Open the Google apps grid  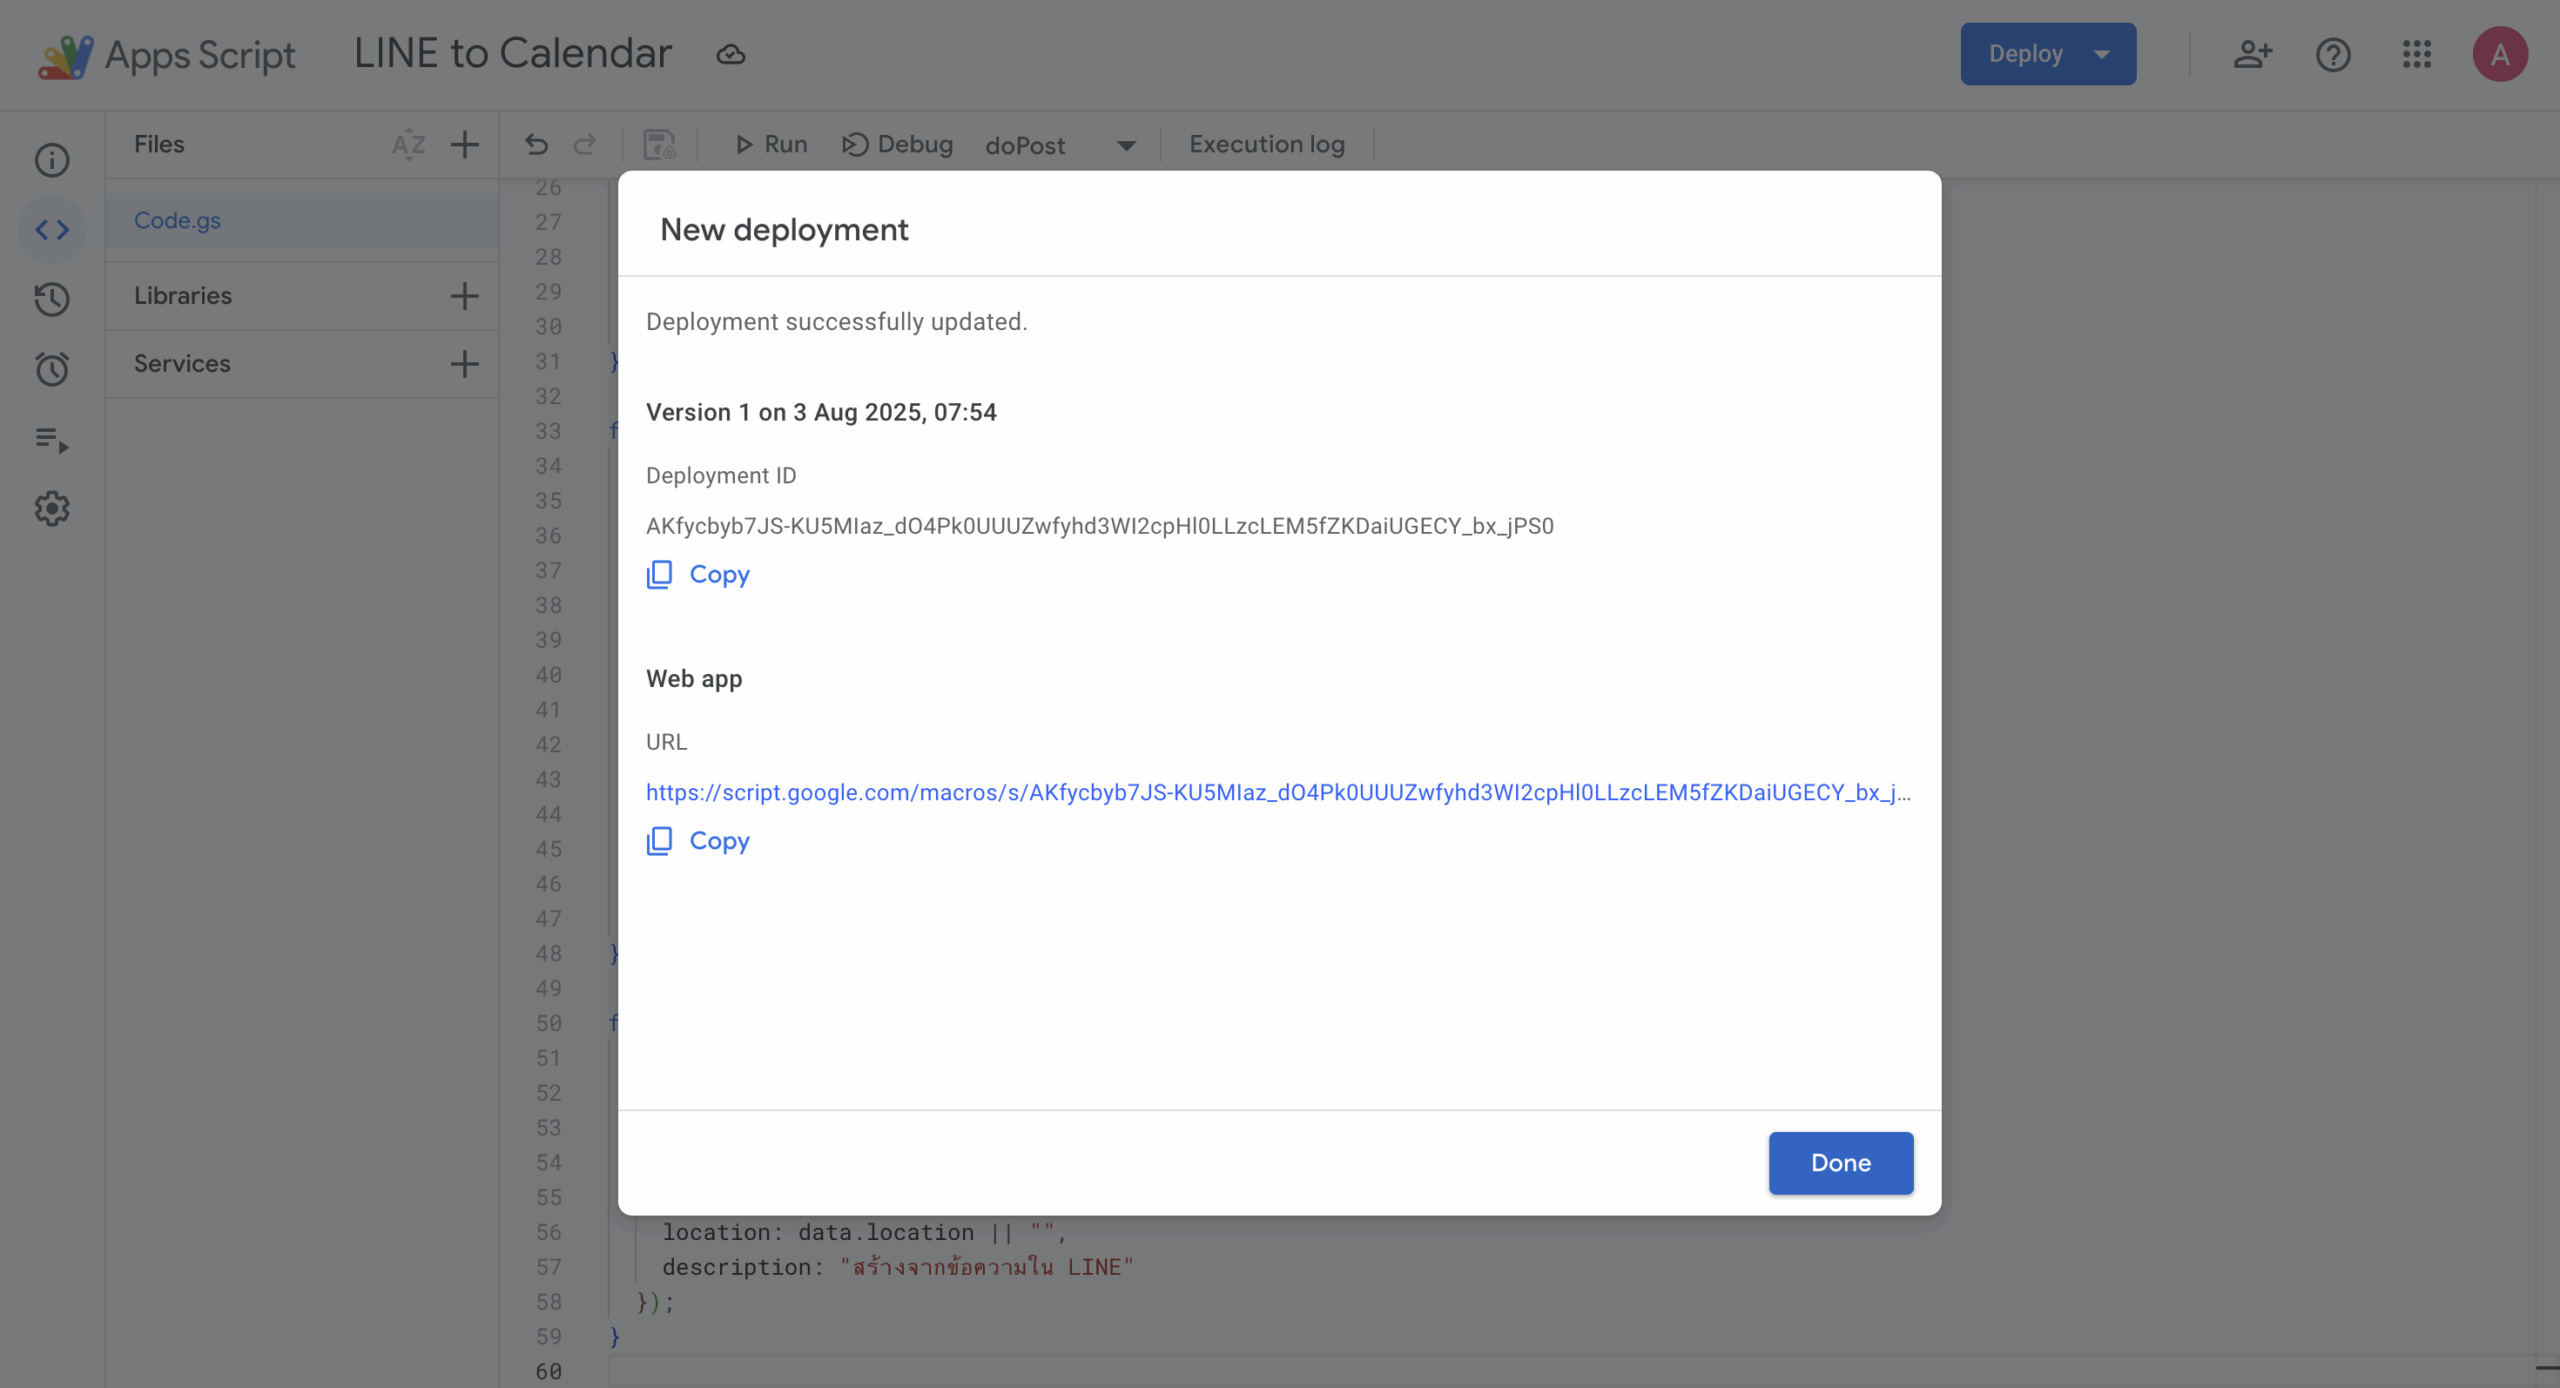point(2416,54)
